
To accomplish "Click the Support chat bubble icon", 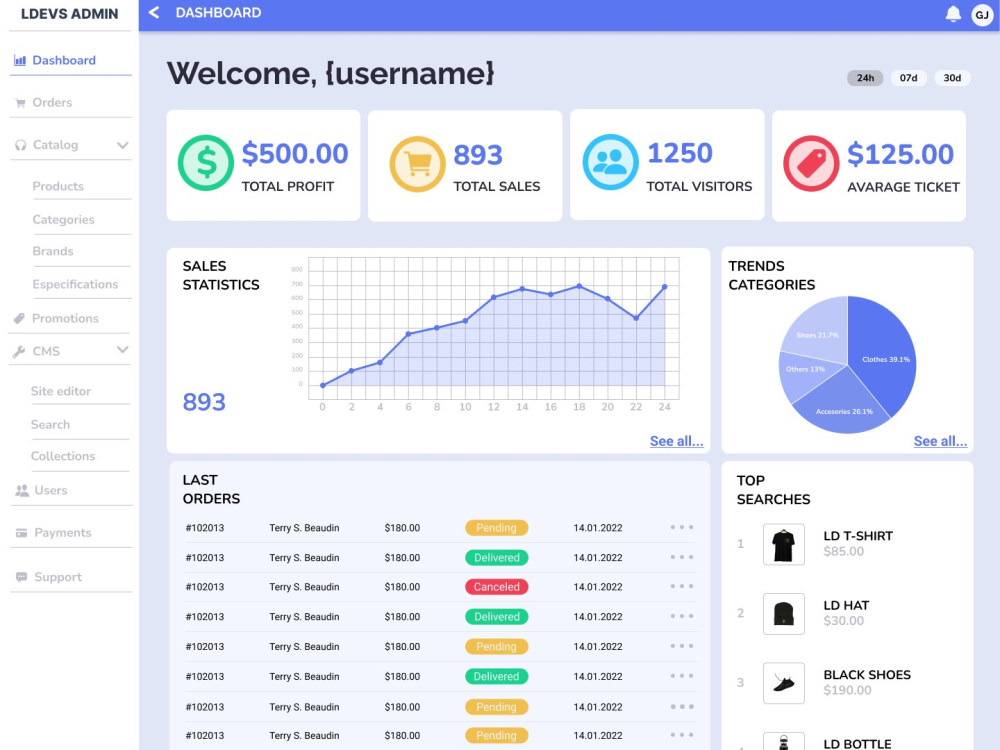I will pos(22,577).
